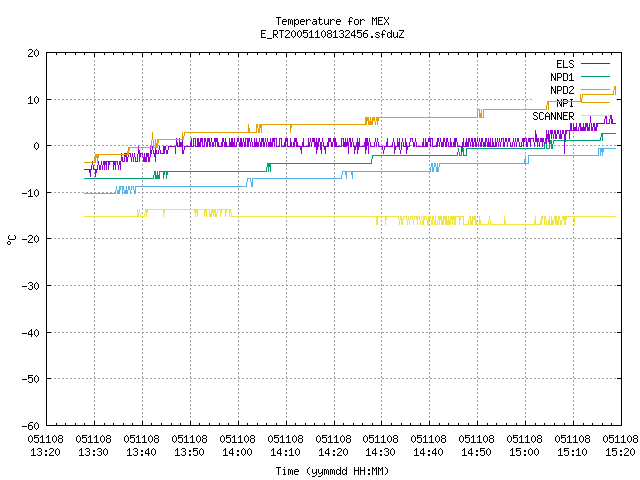640x480 pixels.
Task: Click the x-axis tick label 14:40
Action: pos(428,452)
